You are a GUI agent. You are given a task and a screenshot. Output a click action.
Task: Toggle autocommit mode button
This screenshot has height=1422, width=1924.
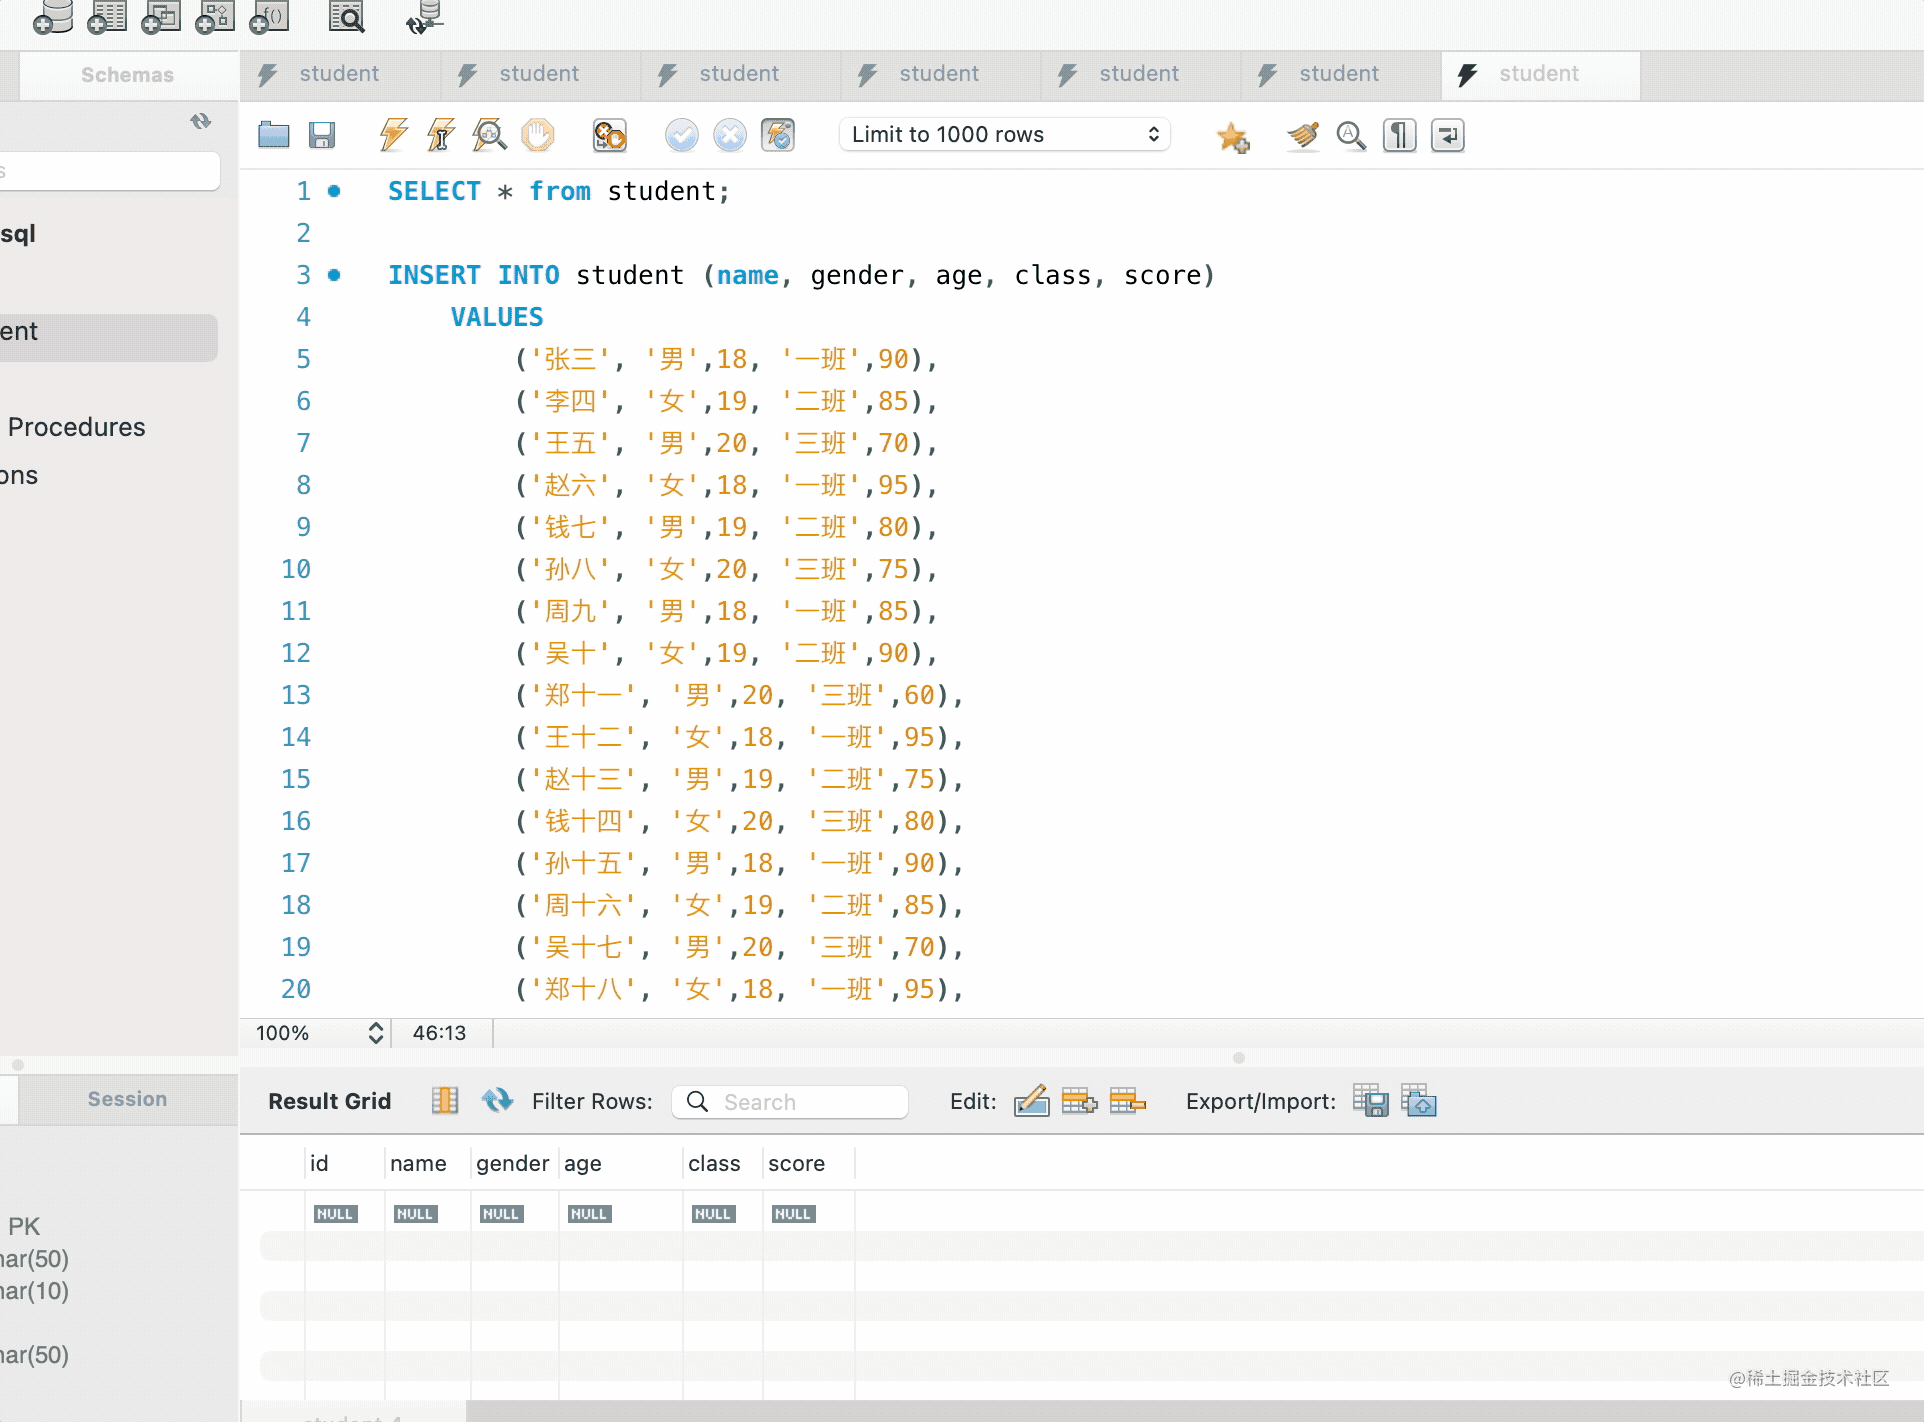(x=777, y=135)
